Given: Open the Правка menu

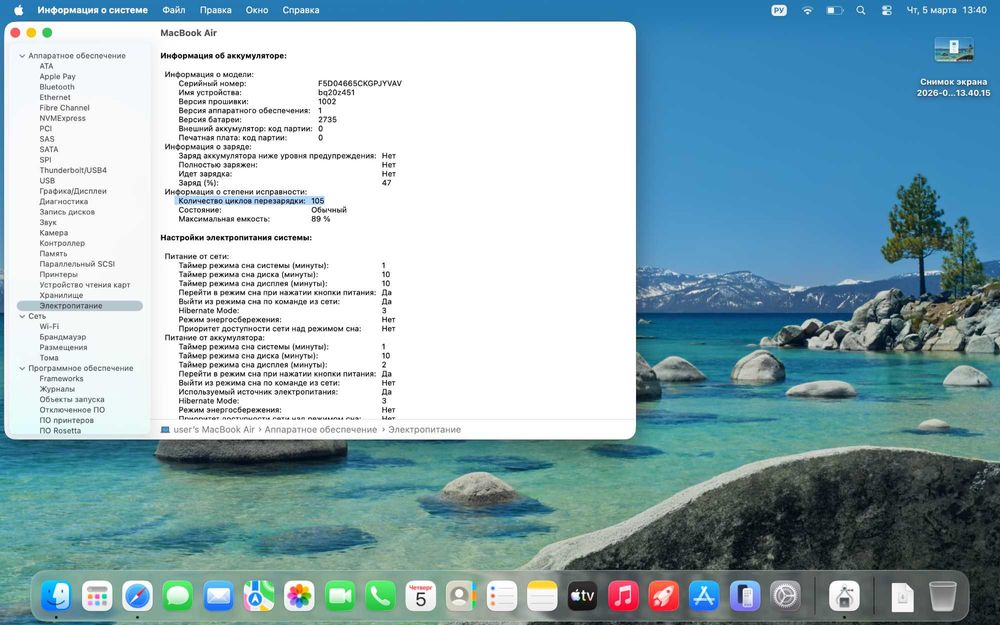Looking at the screenshot, I should point(216,10).
